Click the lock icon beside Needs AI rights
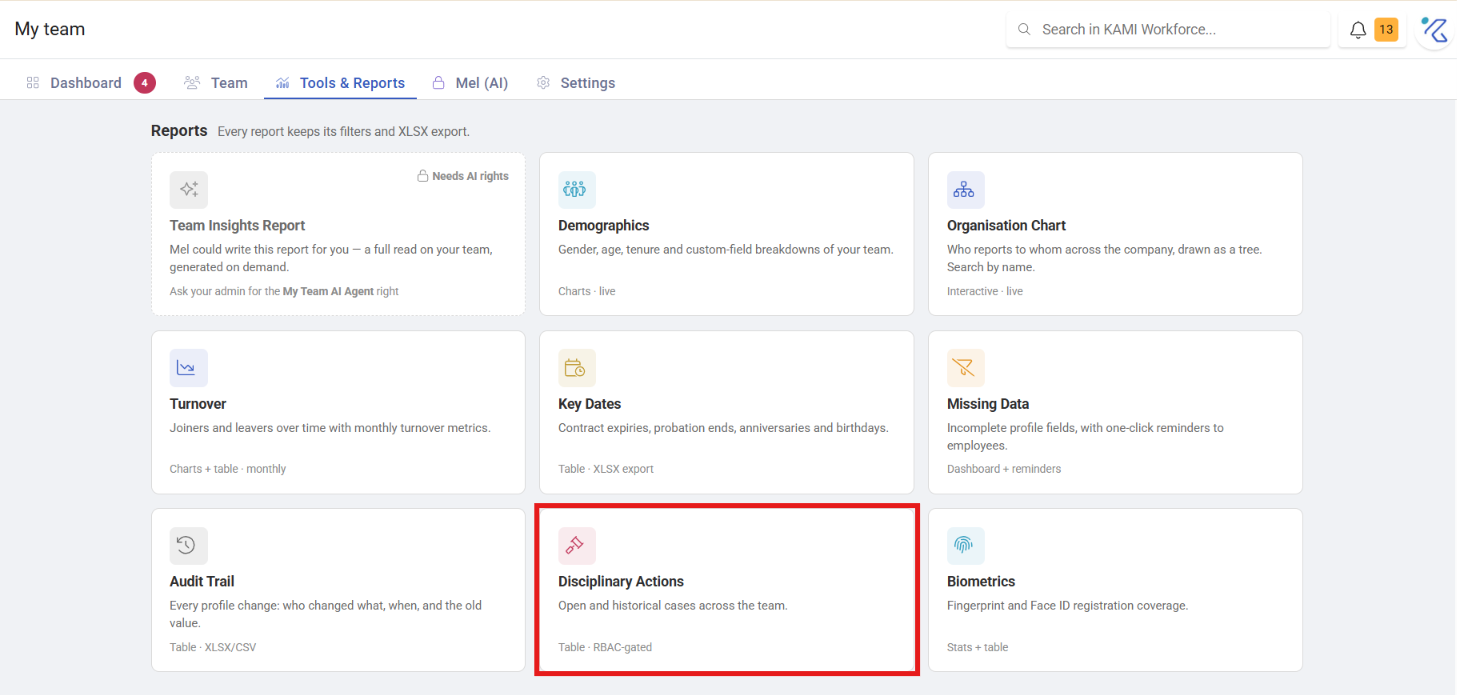Viewport: 1457px width, 695px height. (x=423, y=176)
